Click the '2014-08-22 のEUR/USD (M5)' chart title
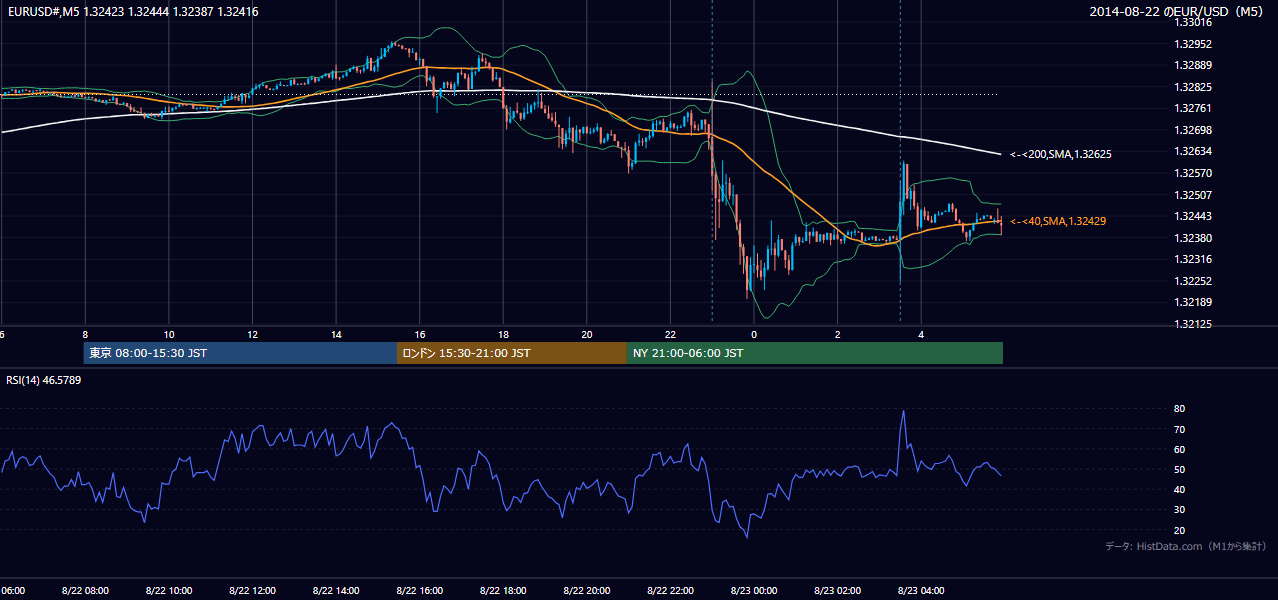The width and height of the screenshot is (1278, 600). (x=1178, y=11)
